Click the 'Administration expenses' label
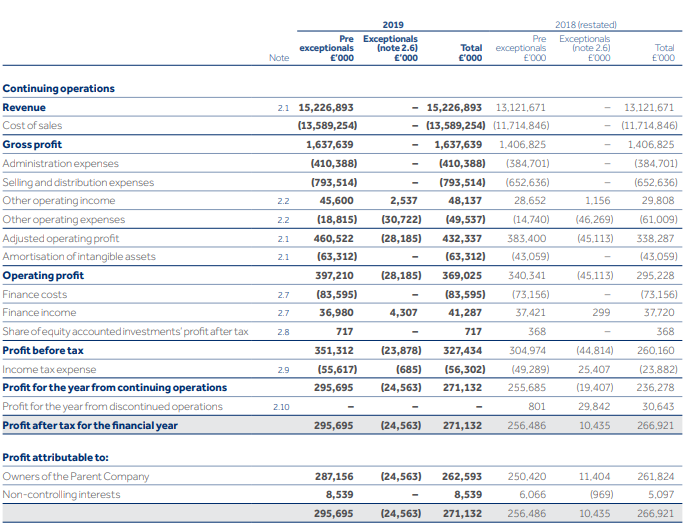Screen dimensions: 691x525 click(x=61, y=164)
